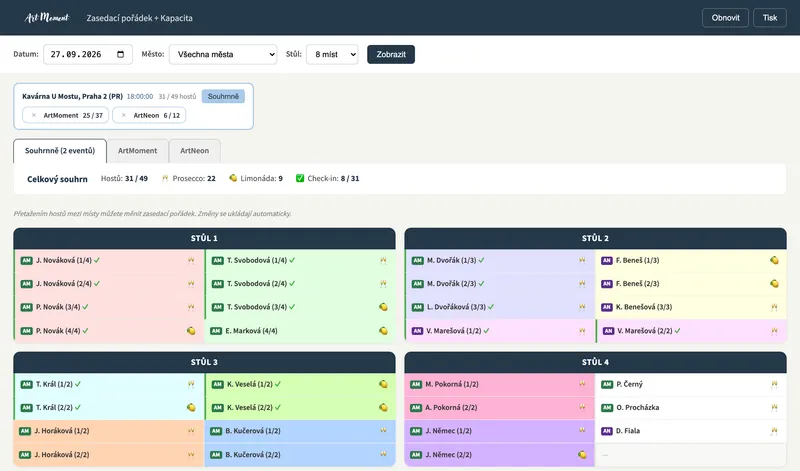Click lemonade icon for J. Němec (2/2)
800x471 pixels.
click(582, 454)
